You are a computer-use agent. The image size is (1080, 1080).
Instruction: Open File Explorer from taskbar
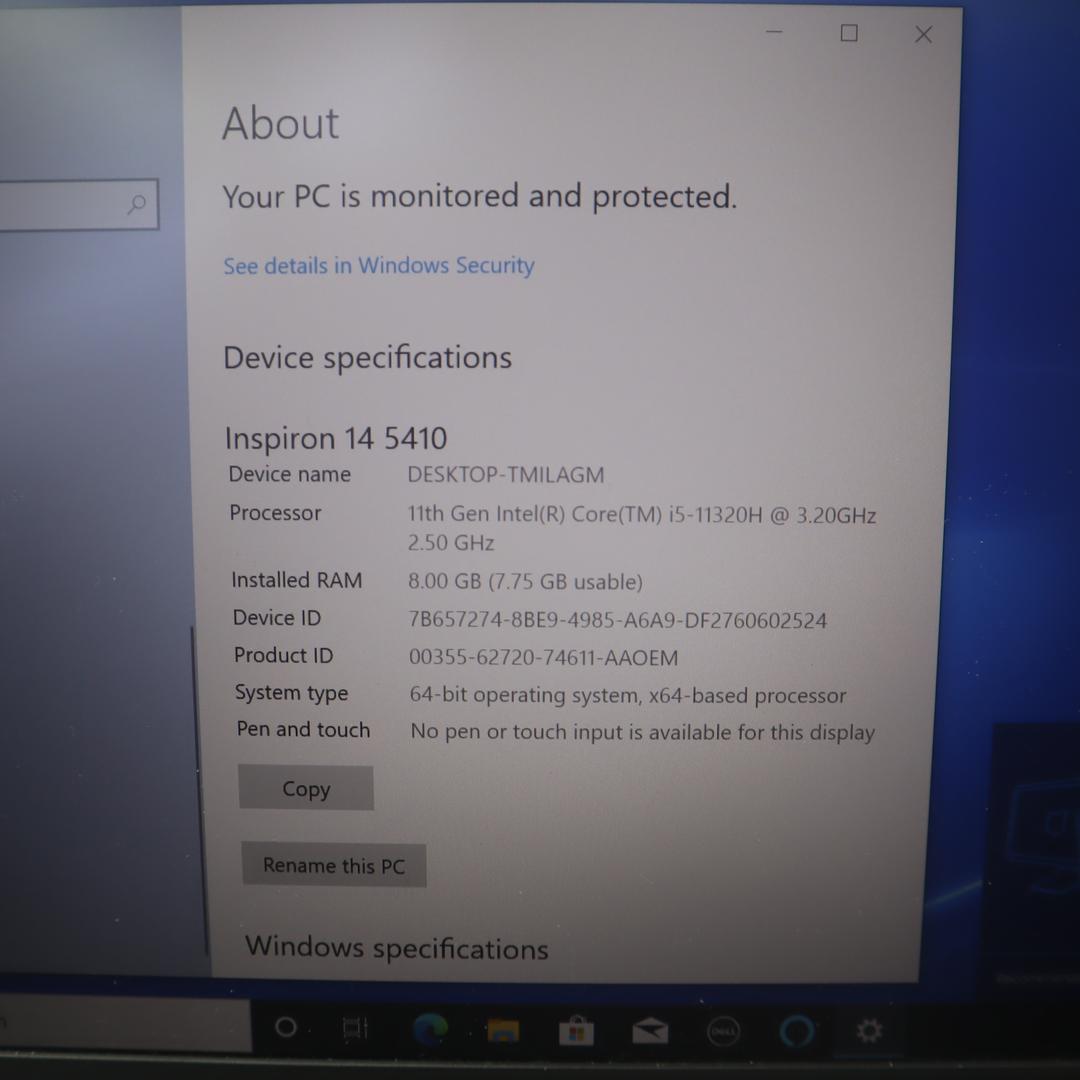click(503, 1031)
